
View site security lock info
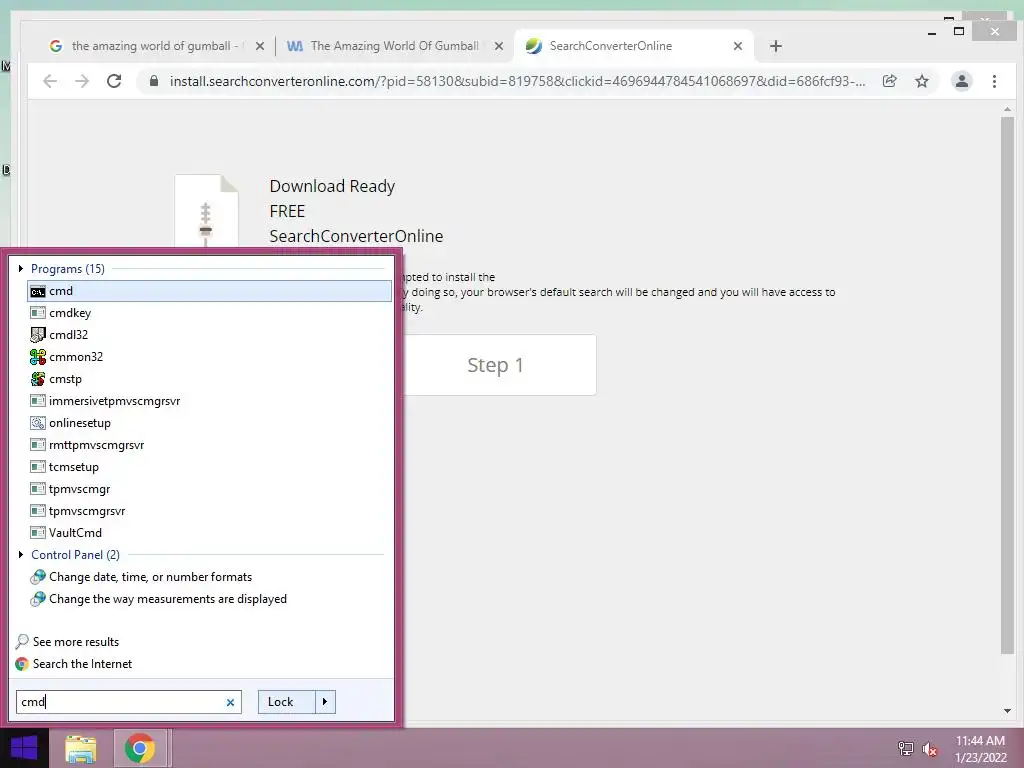(x=154, y=81)
